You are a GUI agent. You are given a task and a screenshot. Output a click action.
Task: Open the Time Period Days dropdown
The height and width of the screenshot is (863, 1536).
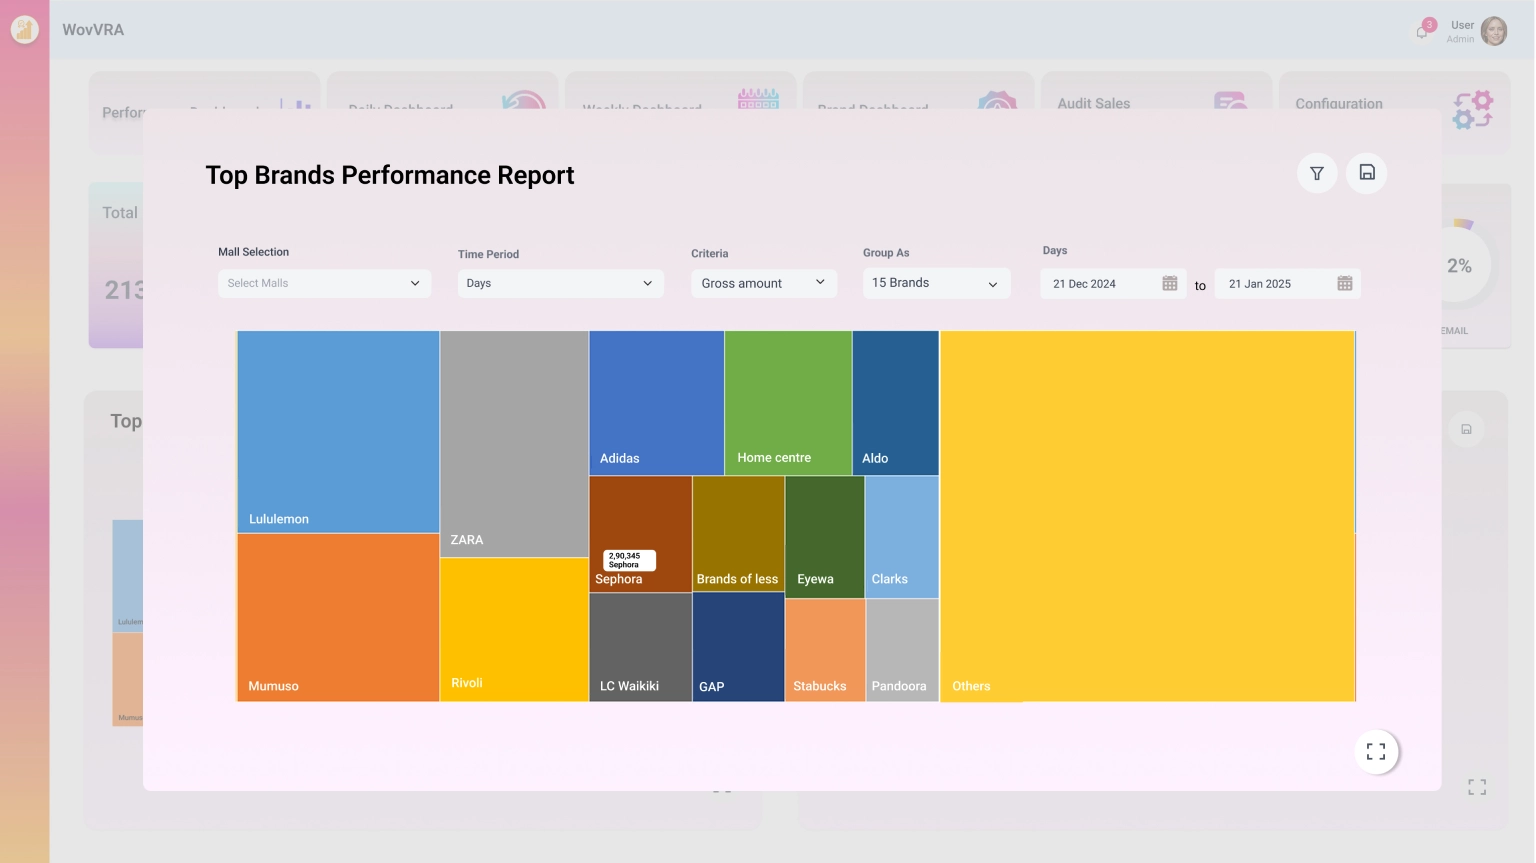pos(561,283)
